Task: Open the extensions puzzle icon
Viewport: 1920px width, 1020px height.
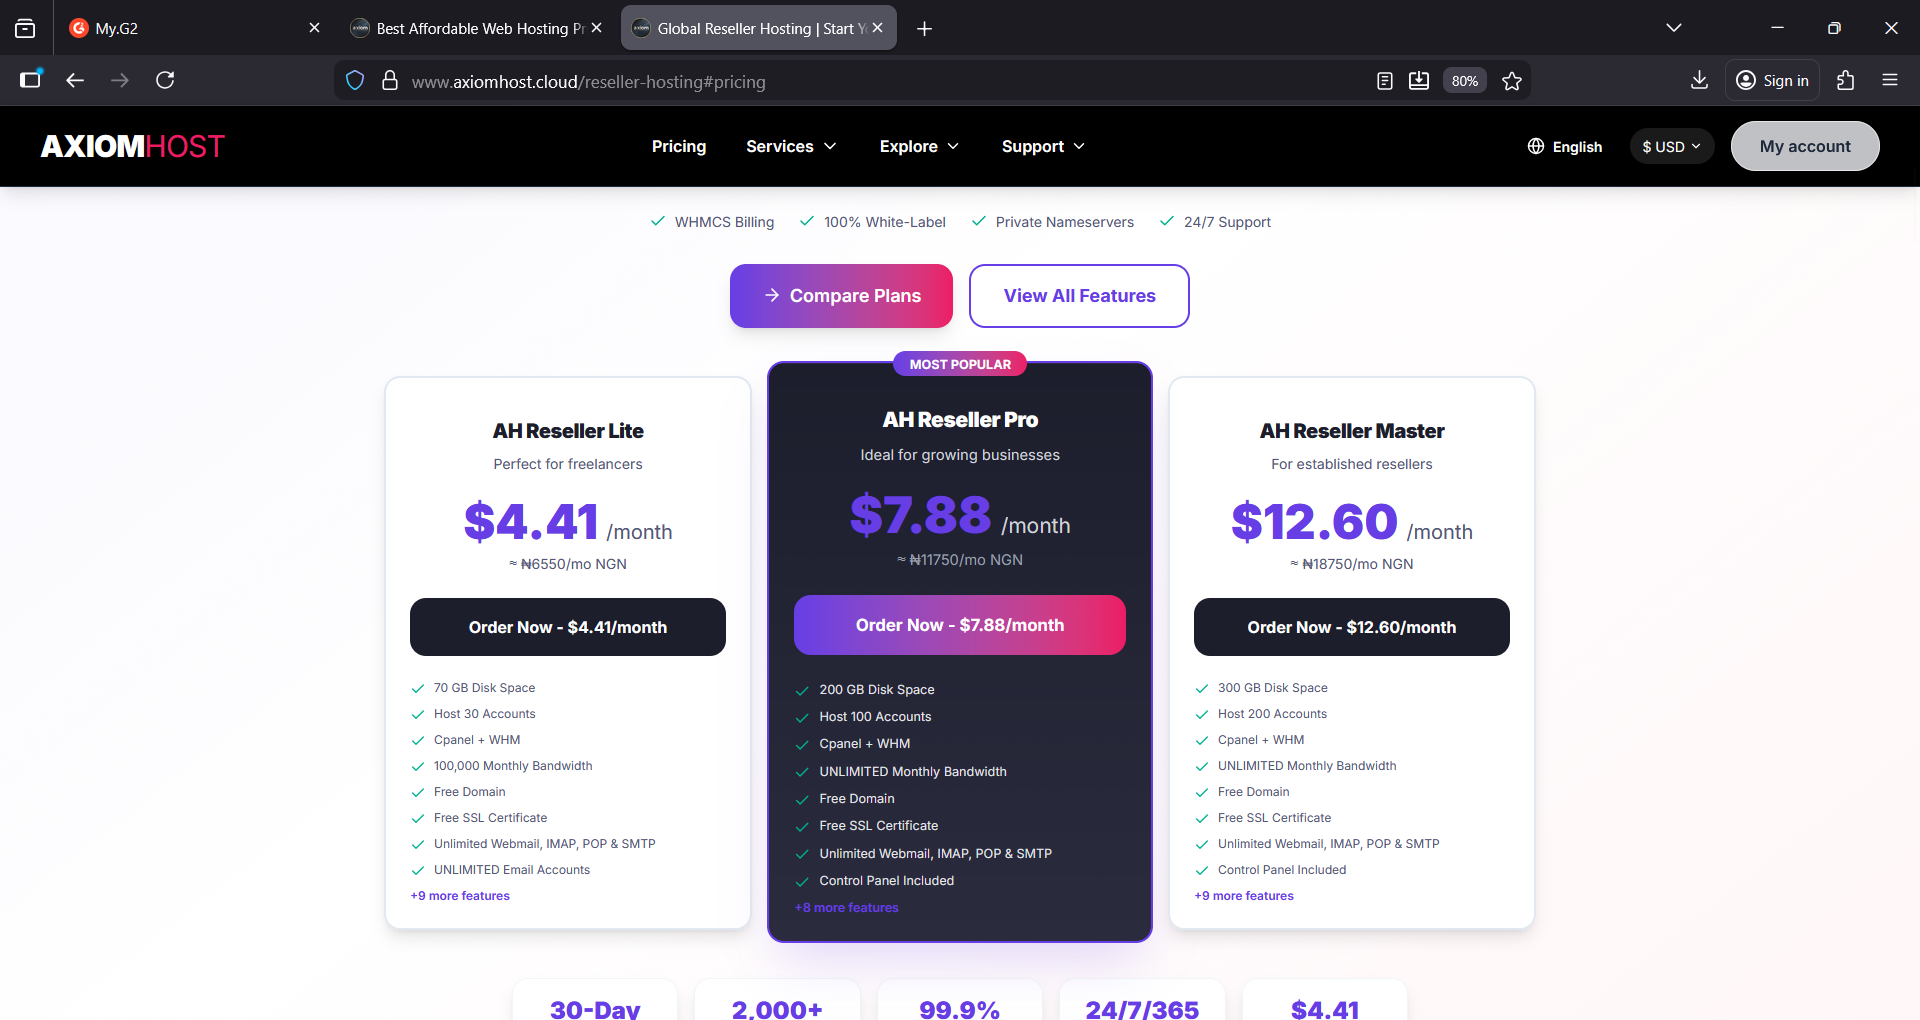Action: (1846, 80)
